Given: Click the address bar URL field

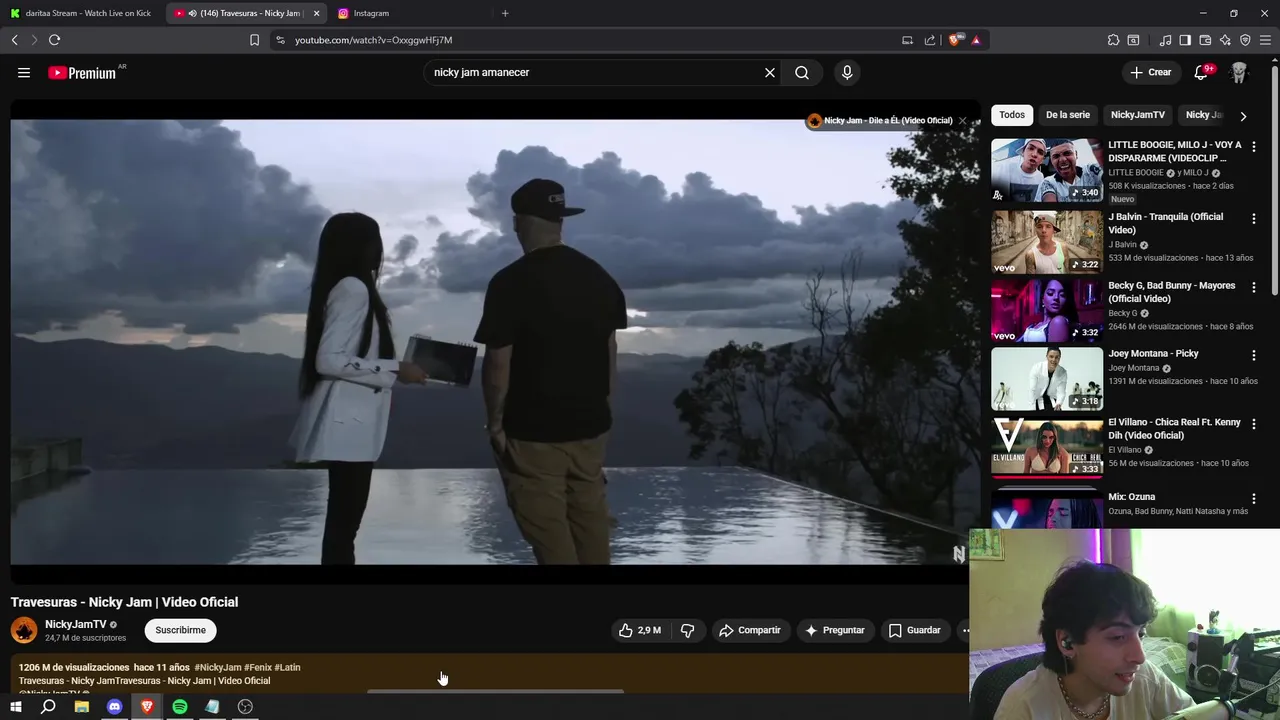Looking at the screenshot, I should (x=590, y=40).
